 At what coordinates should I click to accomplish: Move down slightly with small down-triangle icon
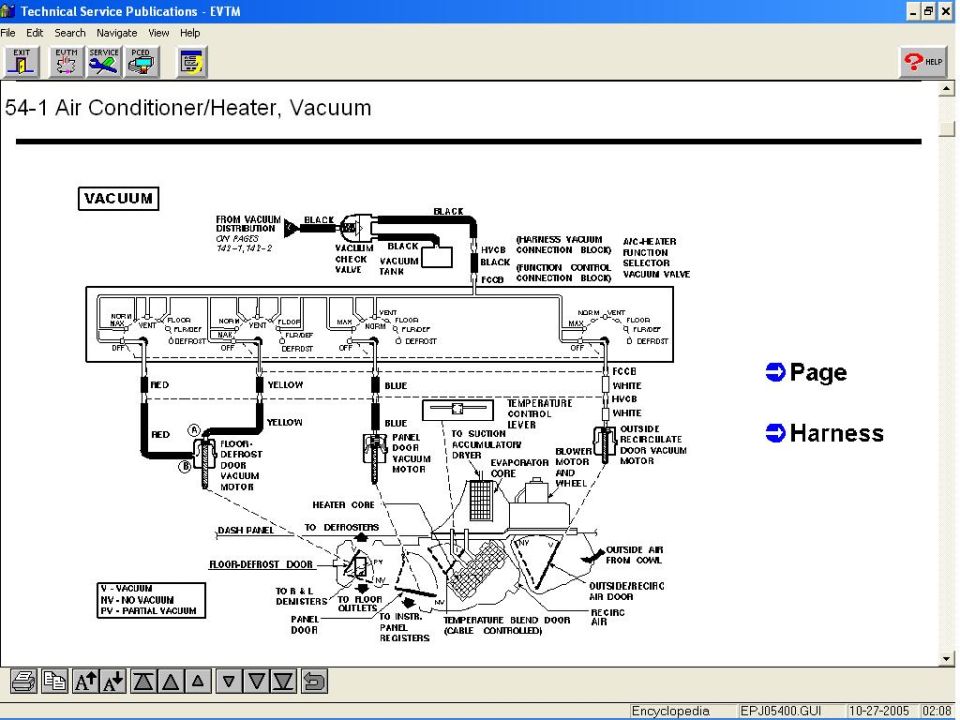tap(229, 681)
